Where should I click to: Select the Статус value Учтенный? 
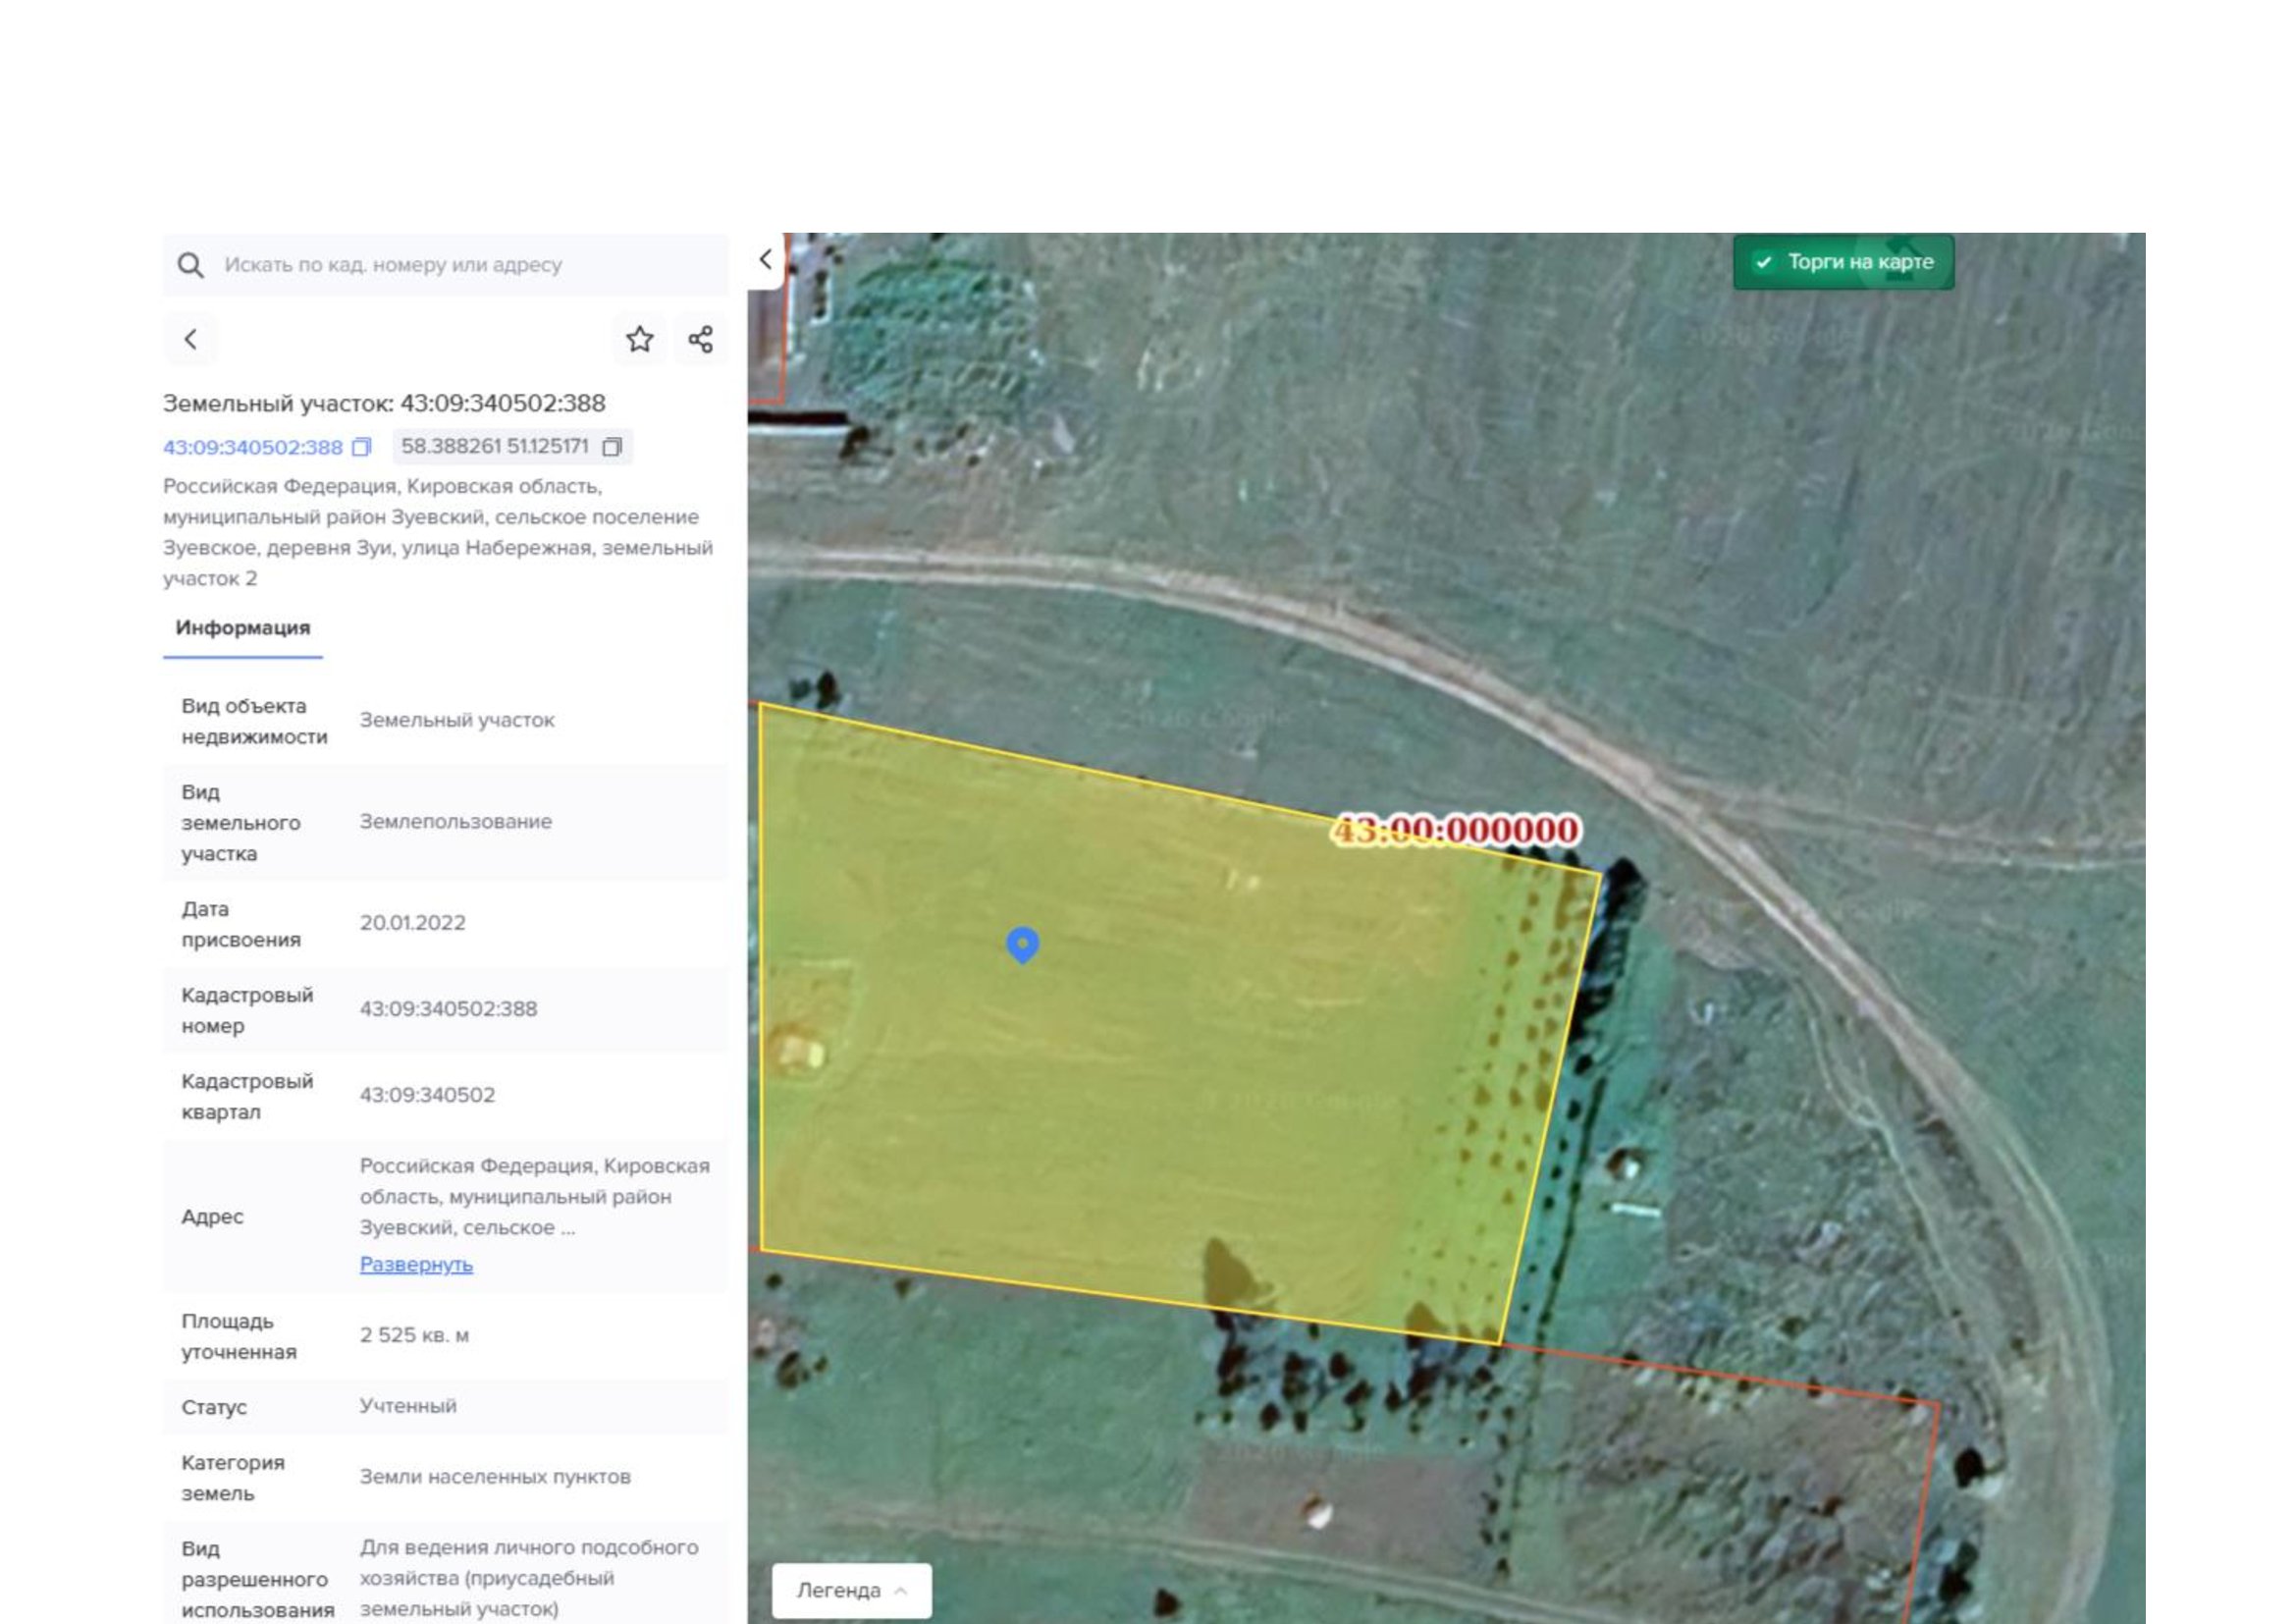click(x=408, y=1406)
